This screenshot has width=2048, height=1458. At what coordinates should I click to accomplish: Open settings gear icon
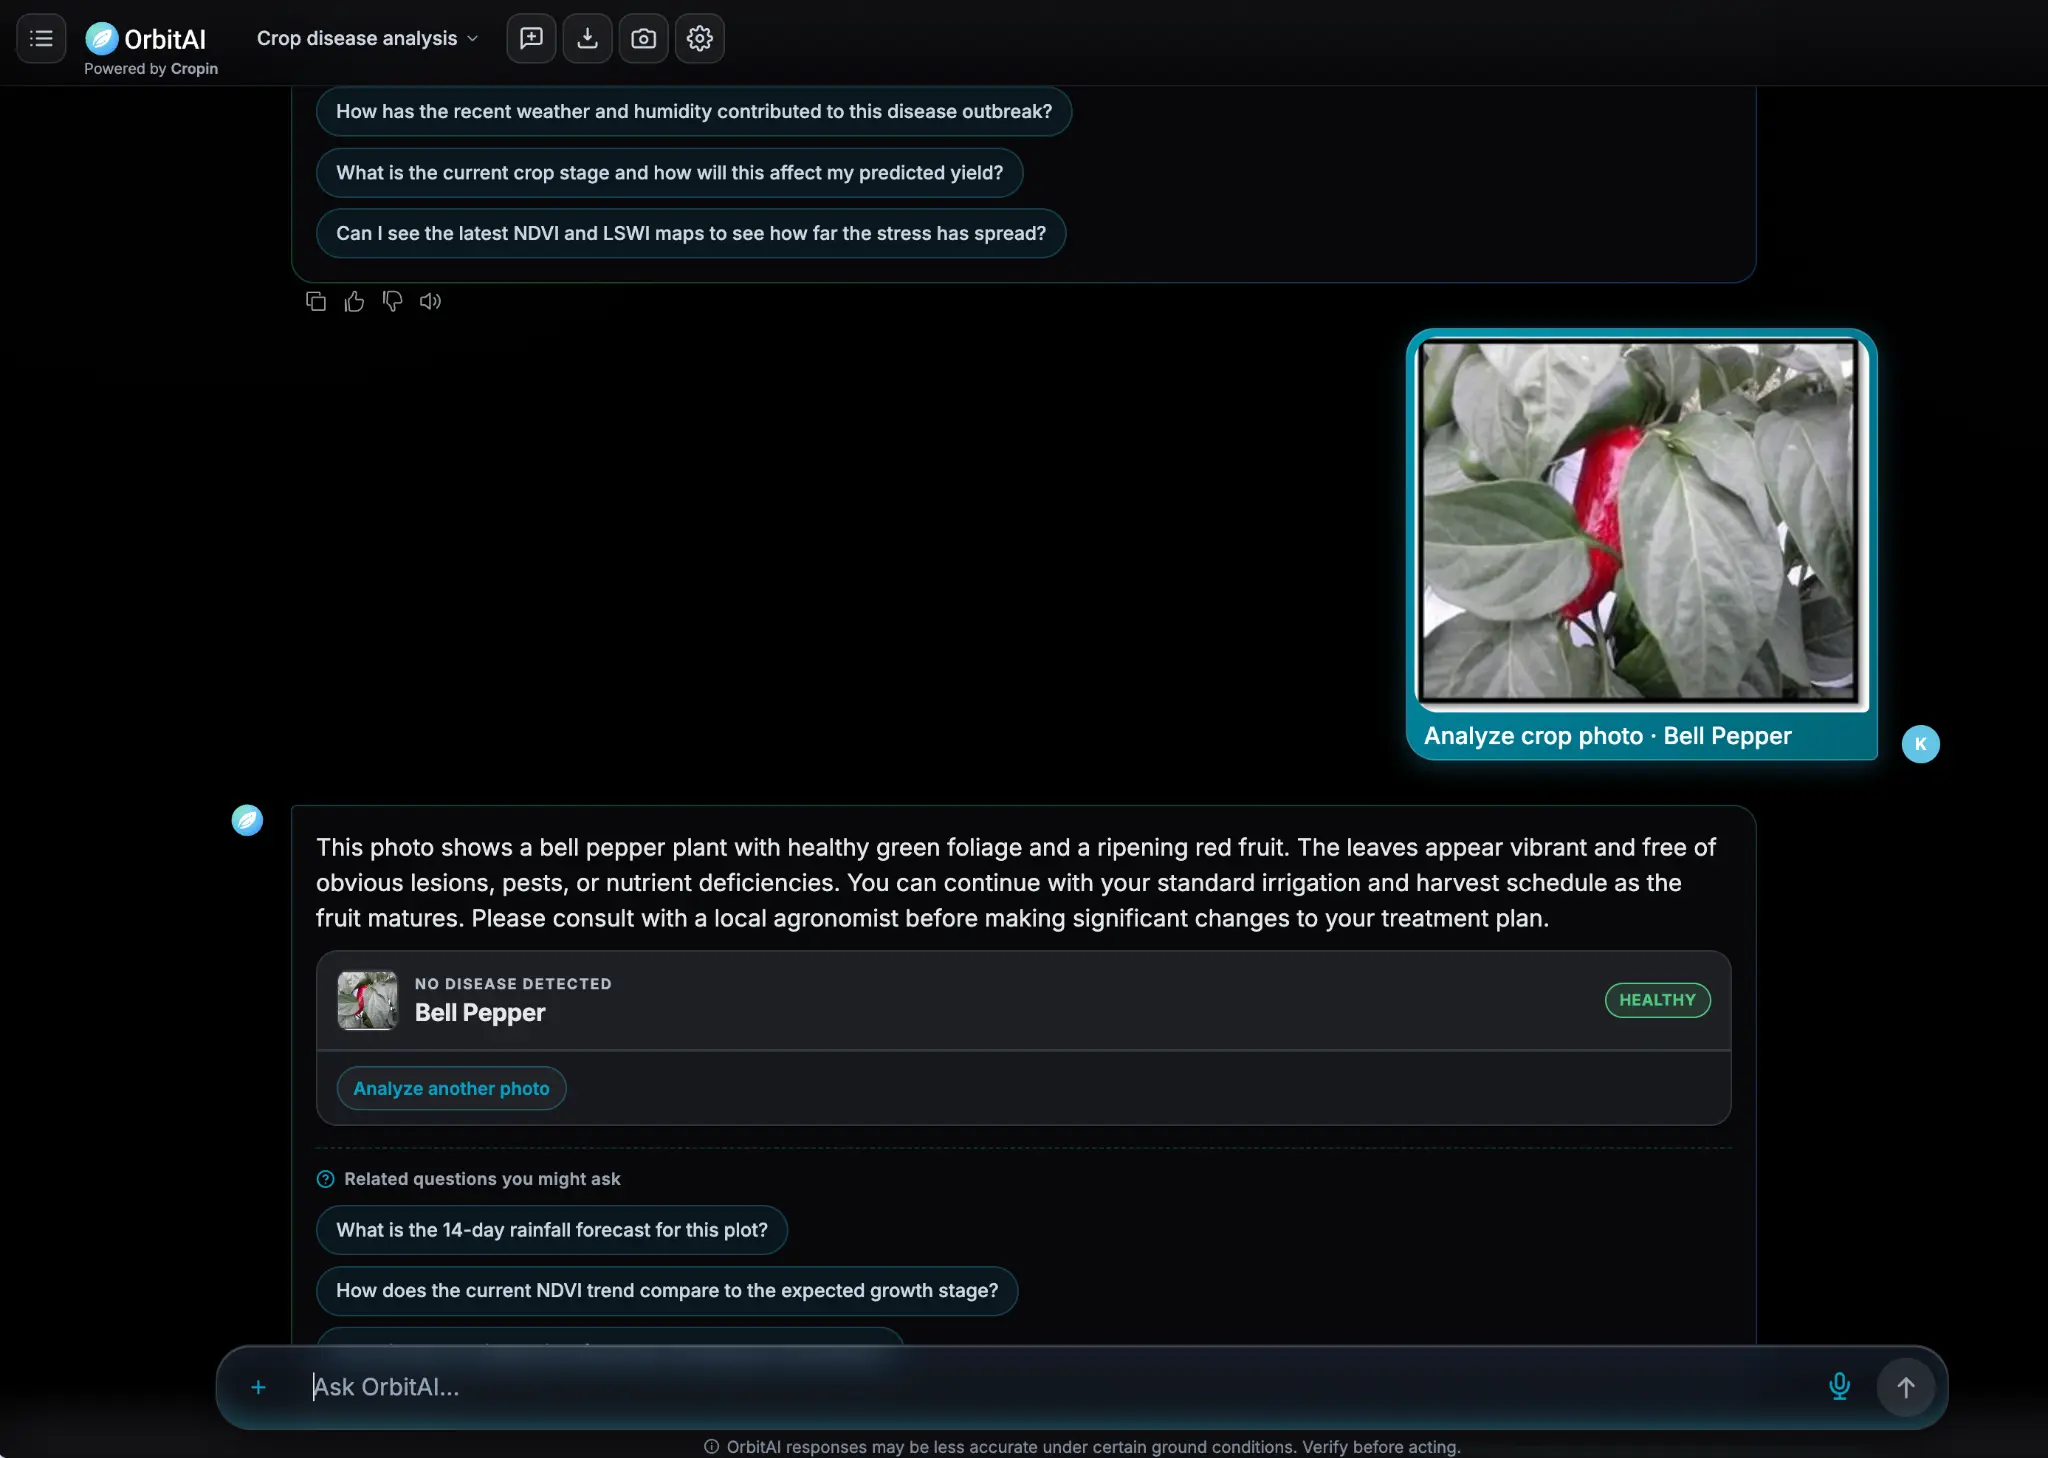tap(699, 39)
